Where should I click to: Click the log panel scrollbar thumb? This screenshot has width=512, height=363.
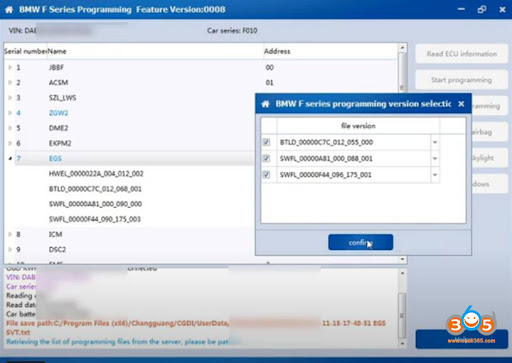point(402,315)
